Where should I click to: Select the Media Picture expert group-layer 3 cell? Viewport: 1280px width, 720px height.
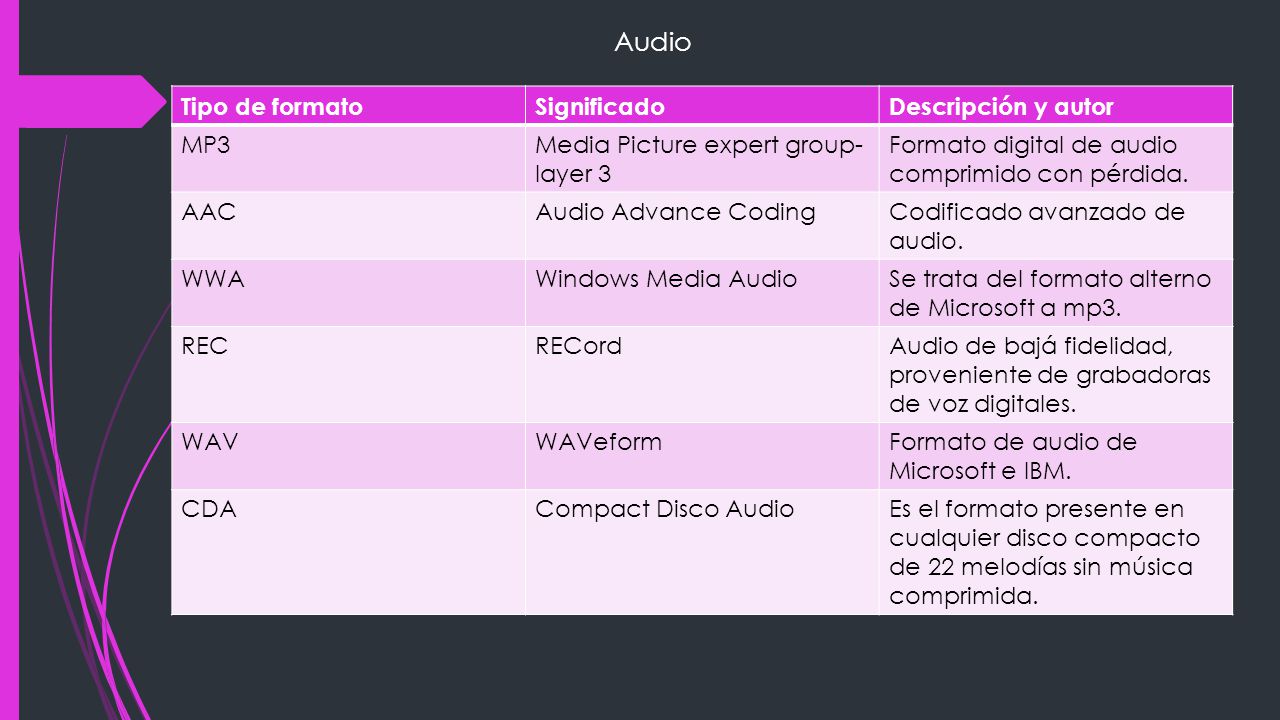[x=702, y=159]
